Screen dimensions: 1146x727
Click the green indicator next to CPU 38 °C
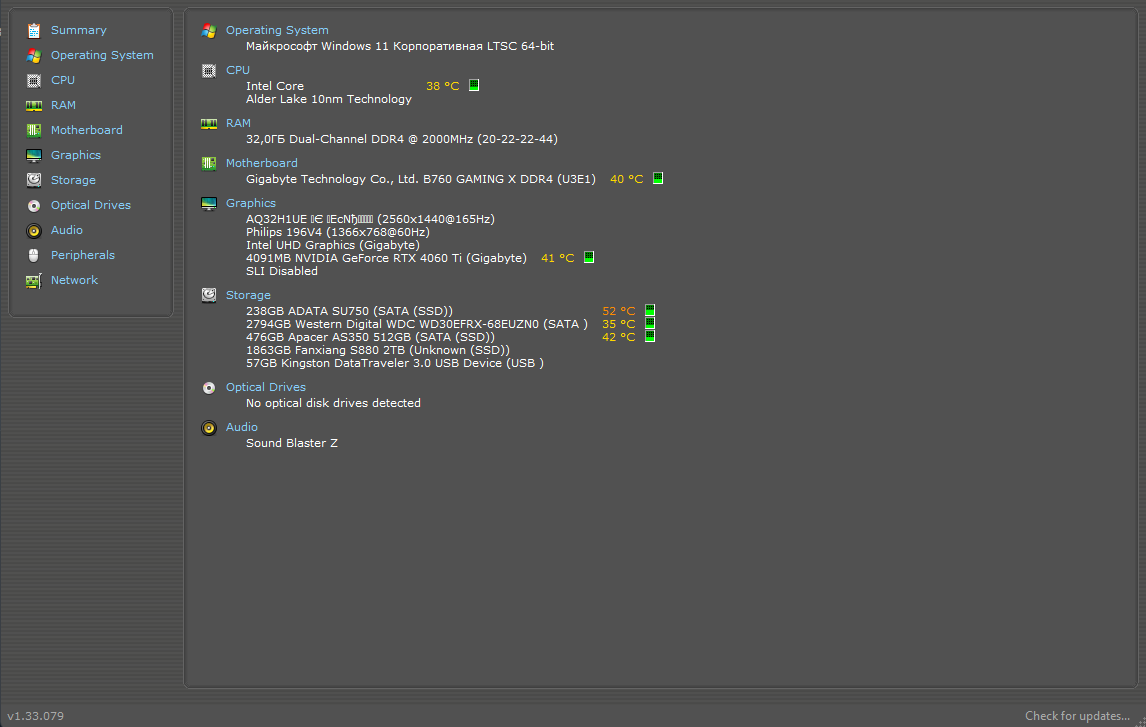coord(474,85)
